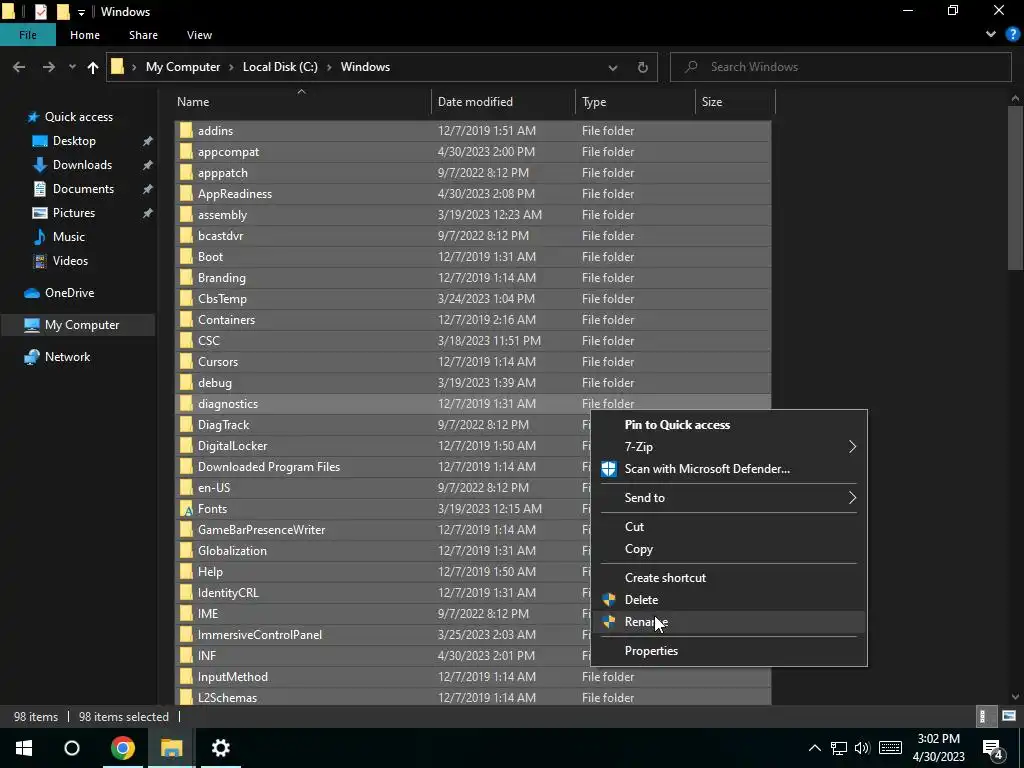Switch to large icons view

pyautogui.click(x=1009, y=716)
